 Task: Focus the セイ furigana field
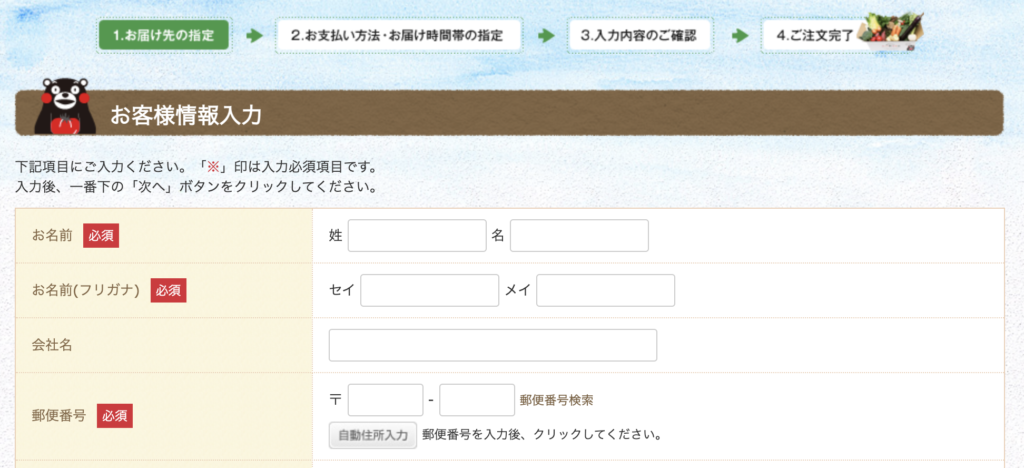point(430,290)
